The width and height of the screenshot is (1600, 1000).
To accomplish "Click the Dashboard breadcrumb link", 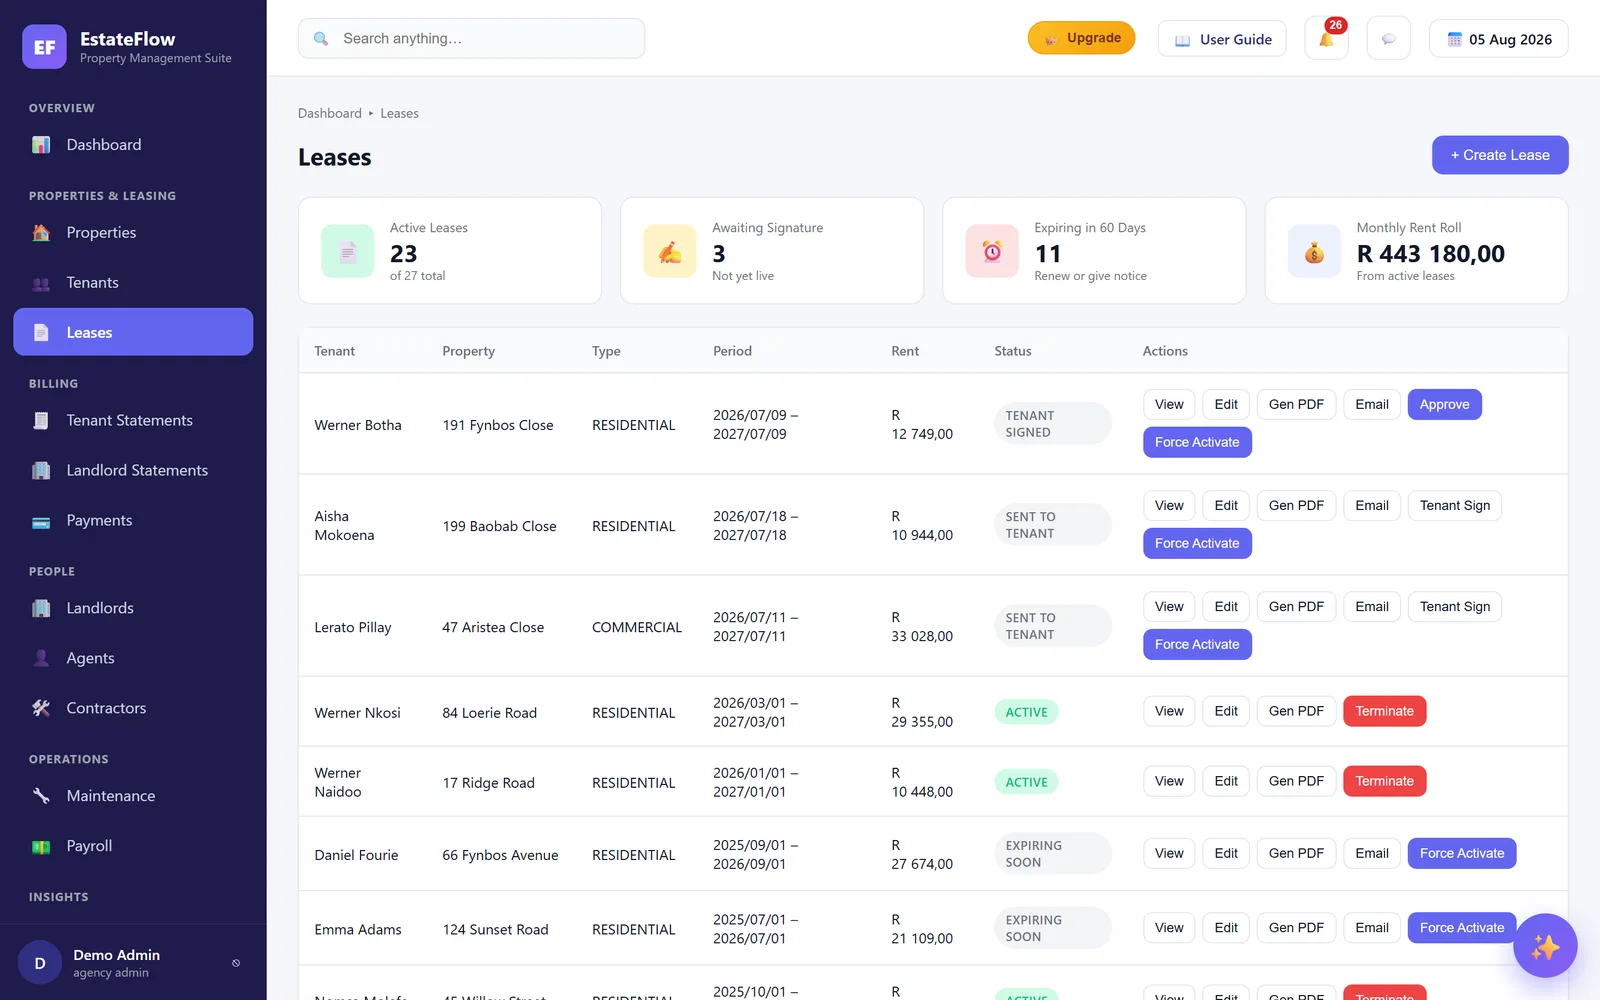I will pos(330,114).
